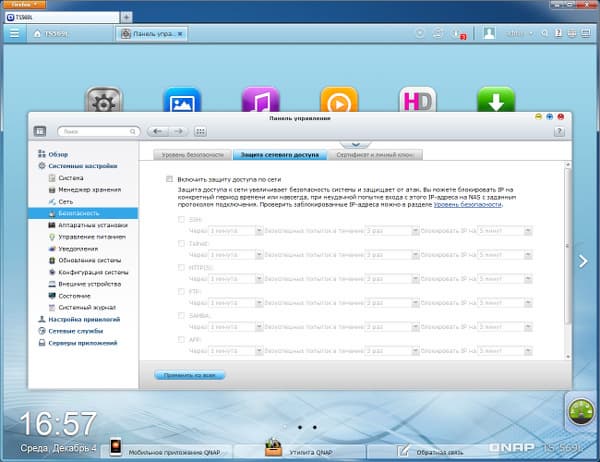Close the Control Panel taskbar tab

180,34
